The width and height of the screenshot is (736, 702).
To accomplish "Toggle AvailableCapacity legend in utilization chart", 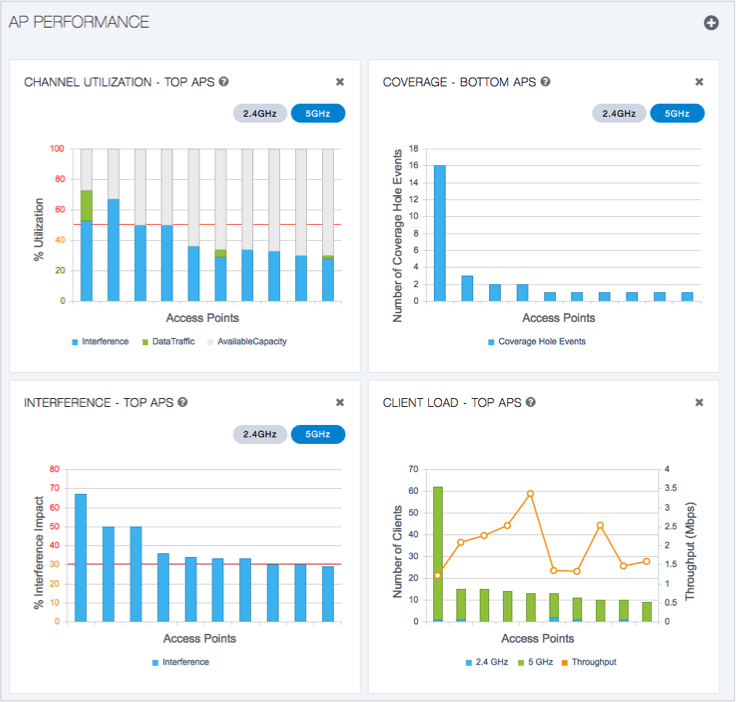I will (x=250, y=341).
